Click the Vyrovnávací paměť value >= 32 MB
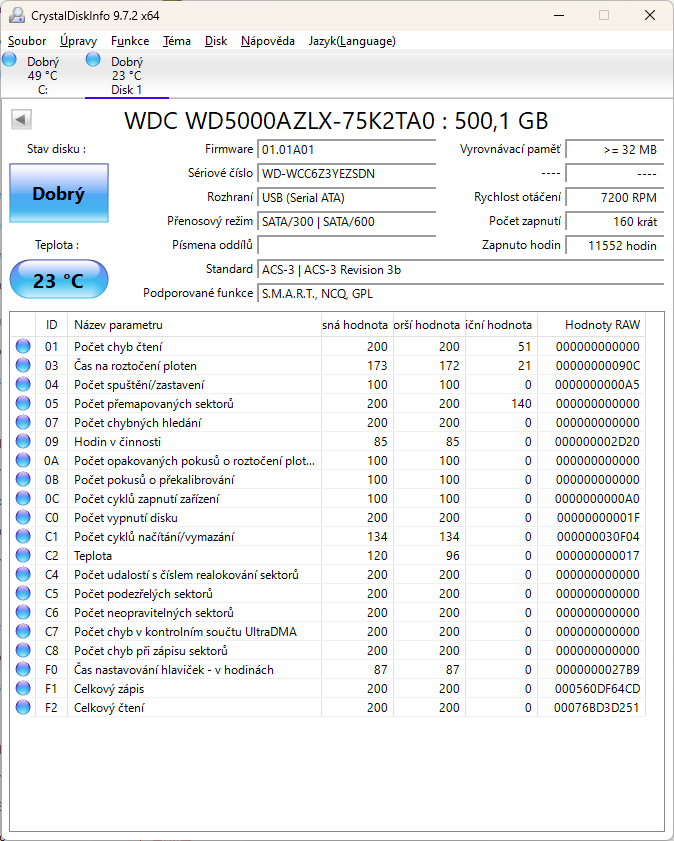The image size is (674, 841). pyautogui.click(x=615, y=150)
